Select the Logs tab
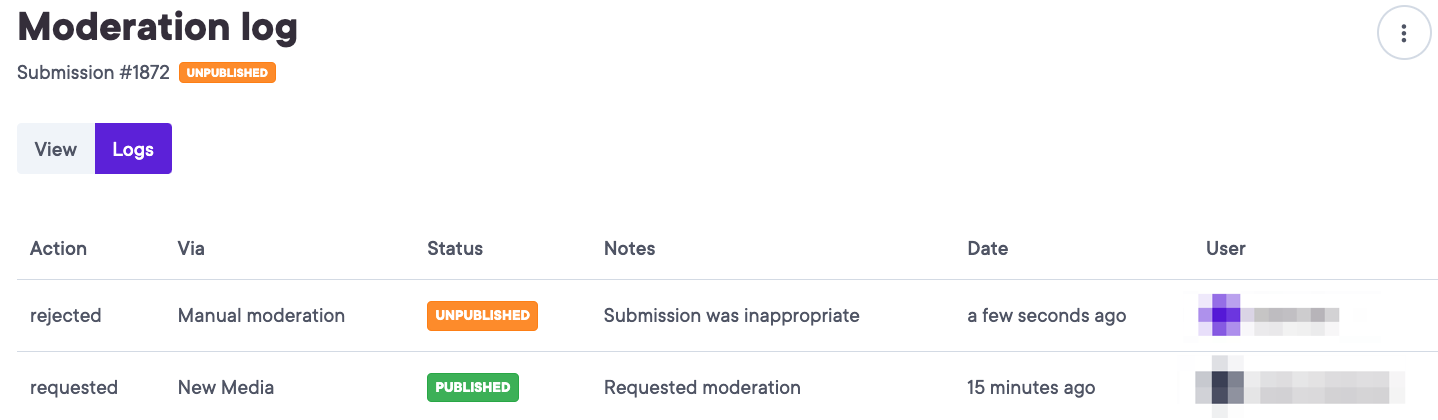This screenshot has width=1438, height=420. coord(133,149)
